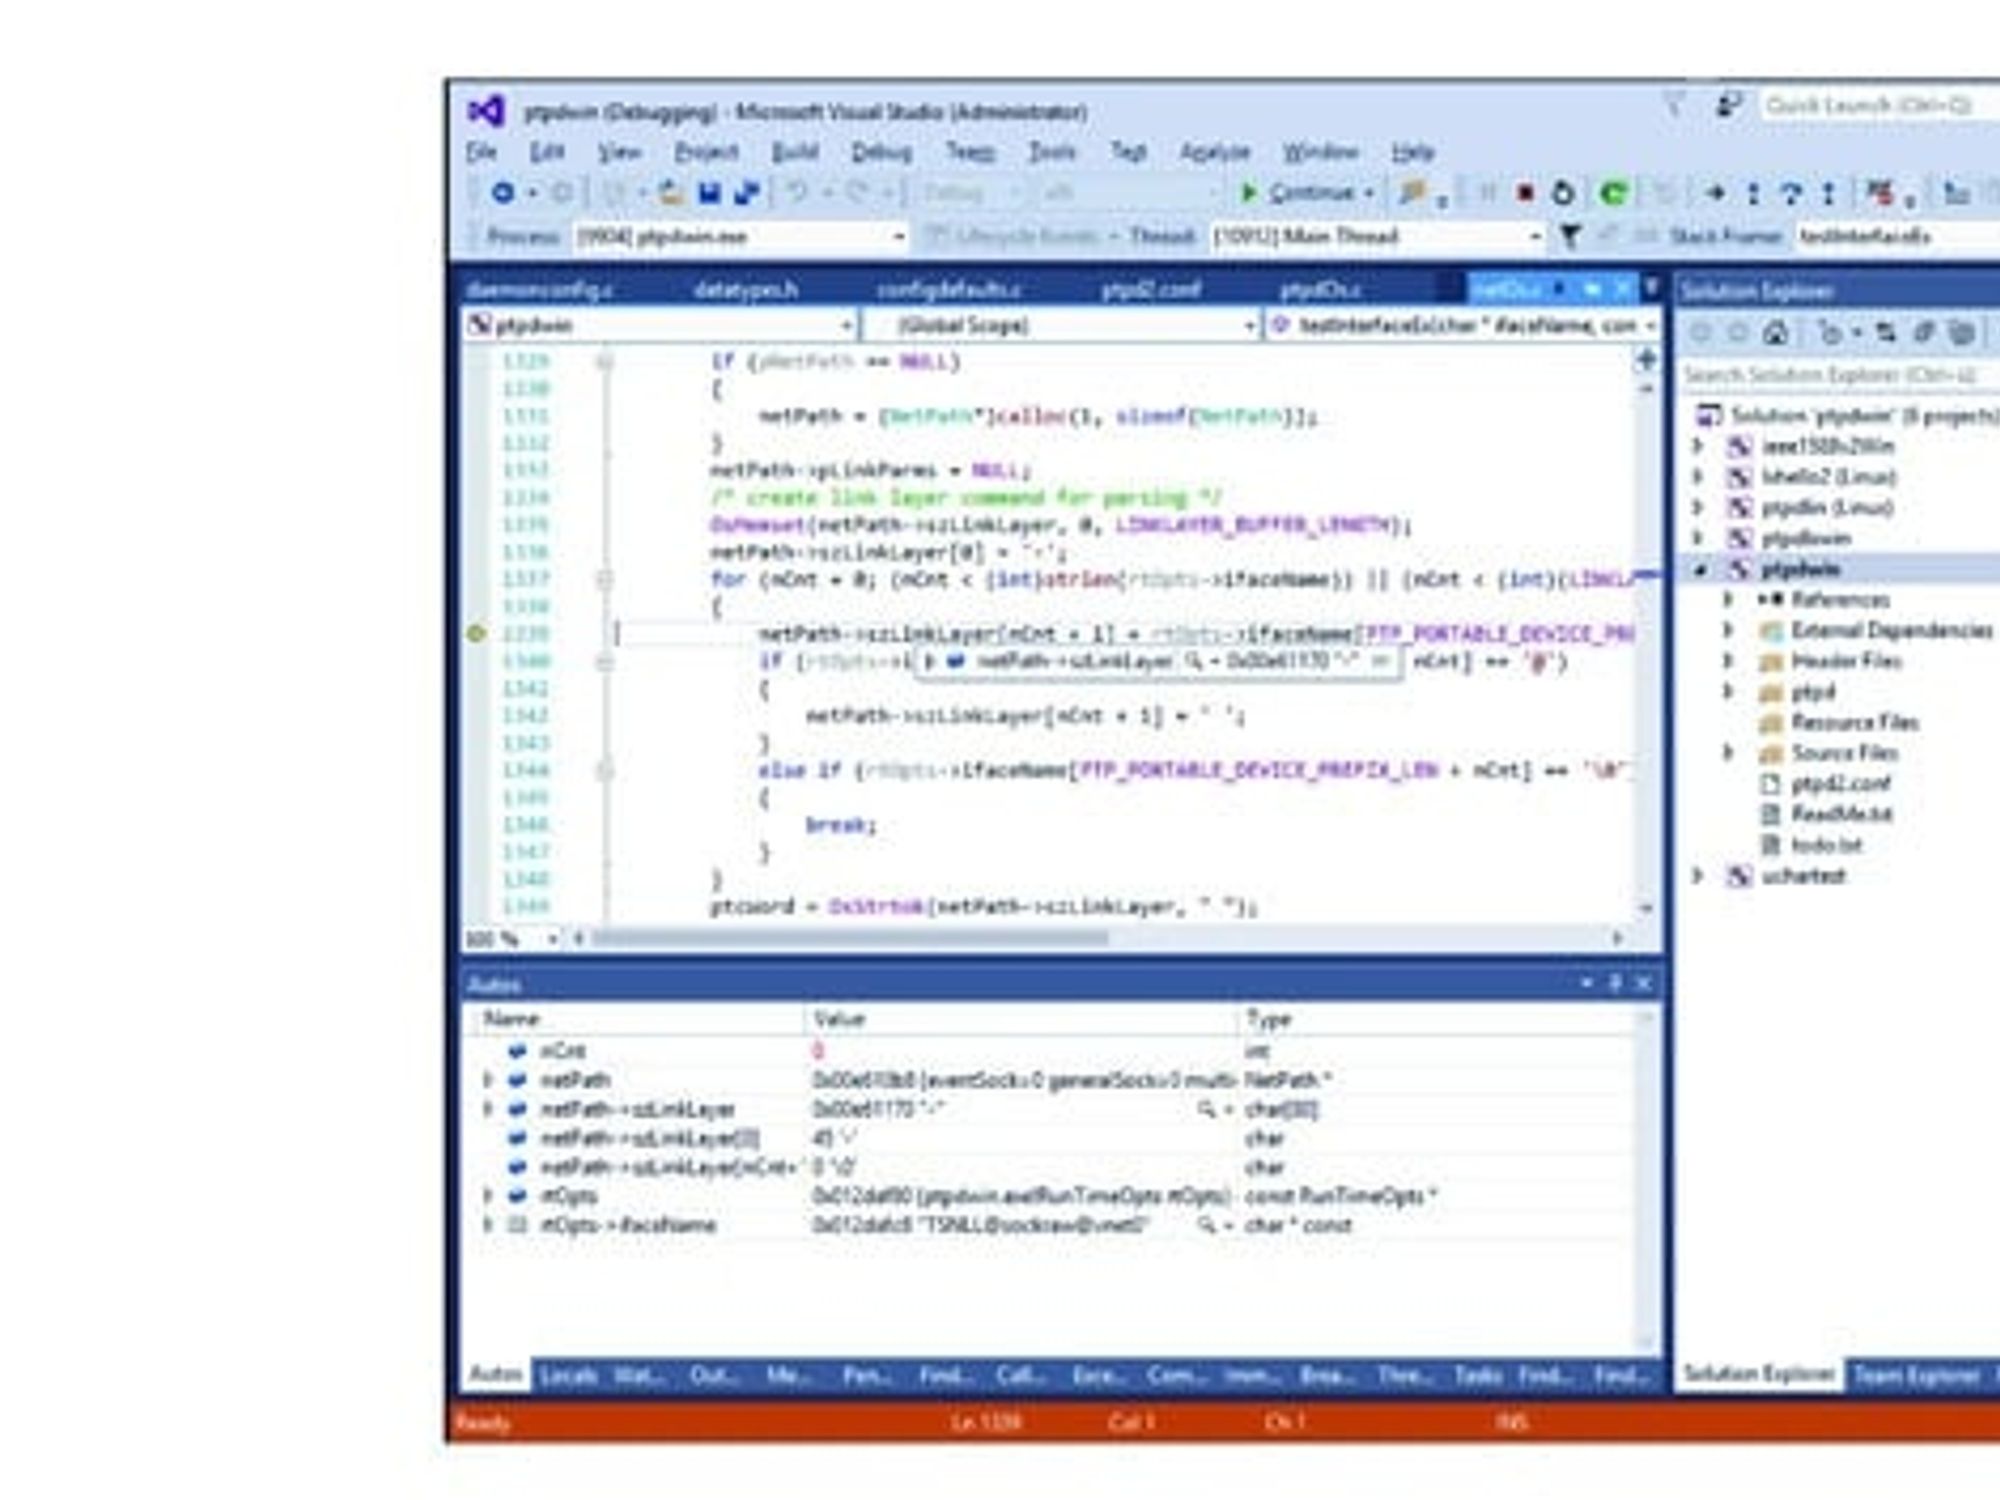Image resolution: width=2000 pixels, height=1500 pixels.
Task: Click the Value column header in Autos
Action: 1021,1019
